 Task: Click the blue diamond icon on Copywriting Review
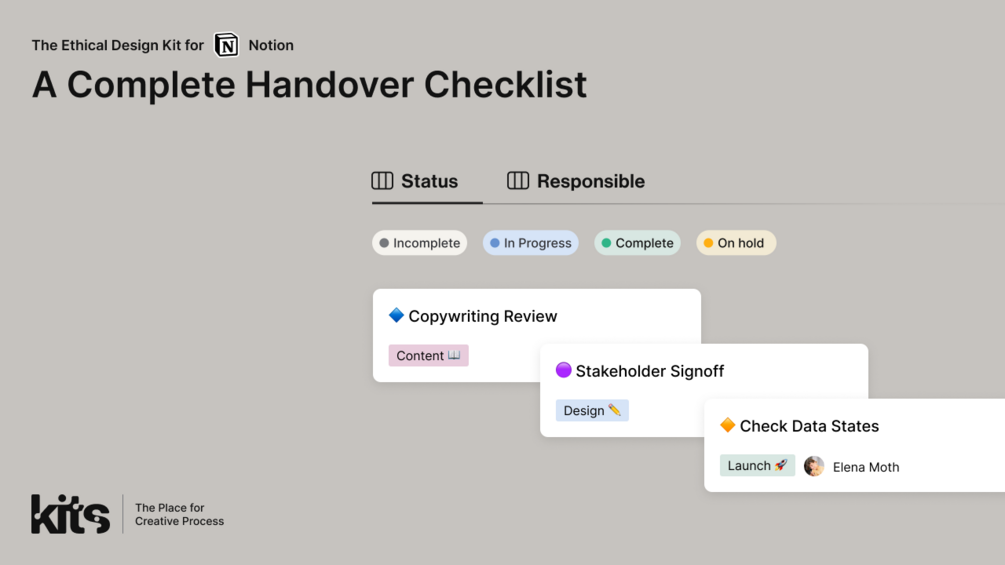click(x=396, y=315)
